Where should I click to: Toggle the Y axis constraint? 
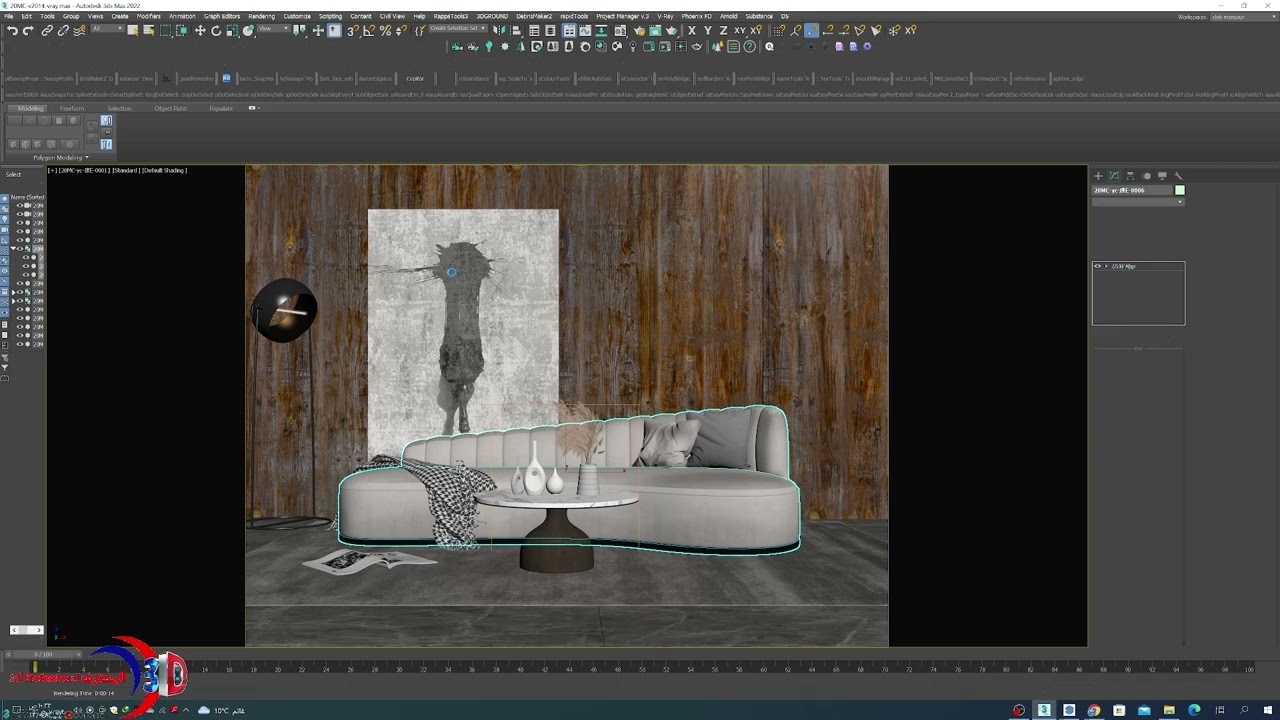pyautogui.click(x=707, y=30)
